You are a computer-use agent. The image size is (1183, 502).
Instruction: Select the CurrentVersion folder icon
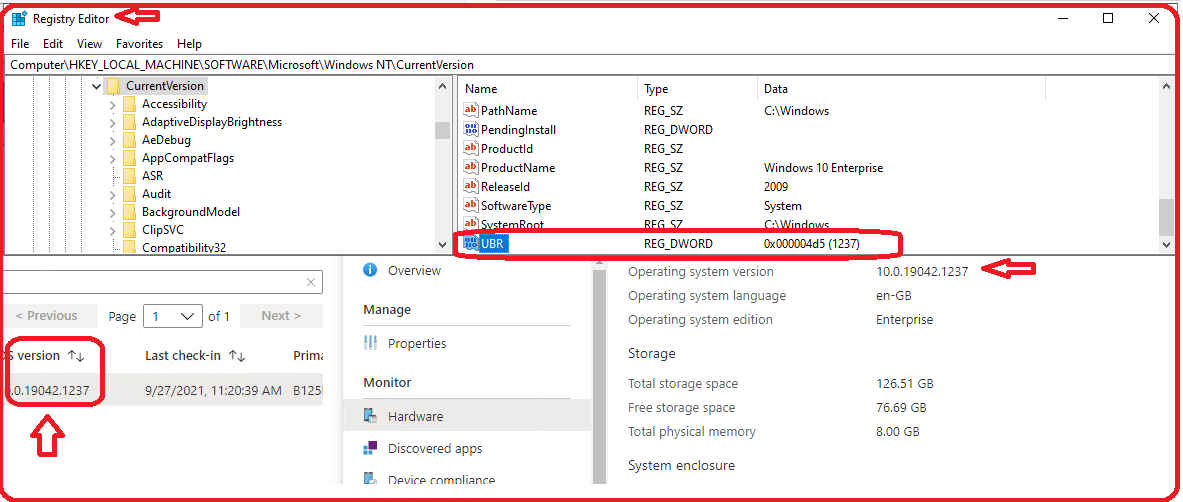point(113,85)
